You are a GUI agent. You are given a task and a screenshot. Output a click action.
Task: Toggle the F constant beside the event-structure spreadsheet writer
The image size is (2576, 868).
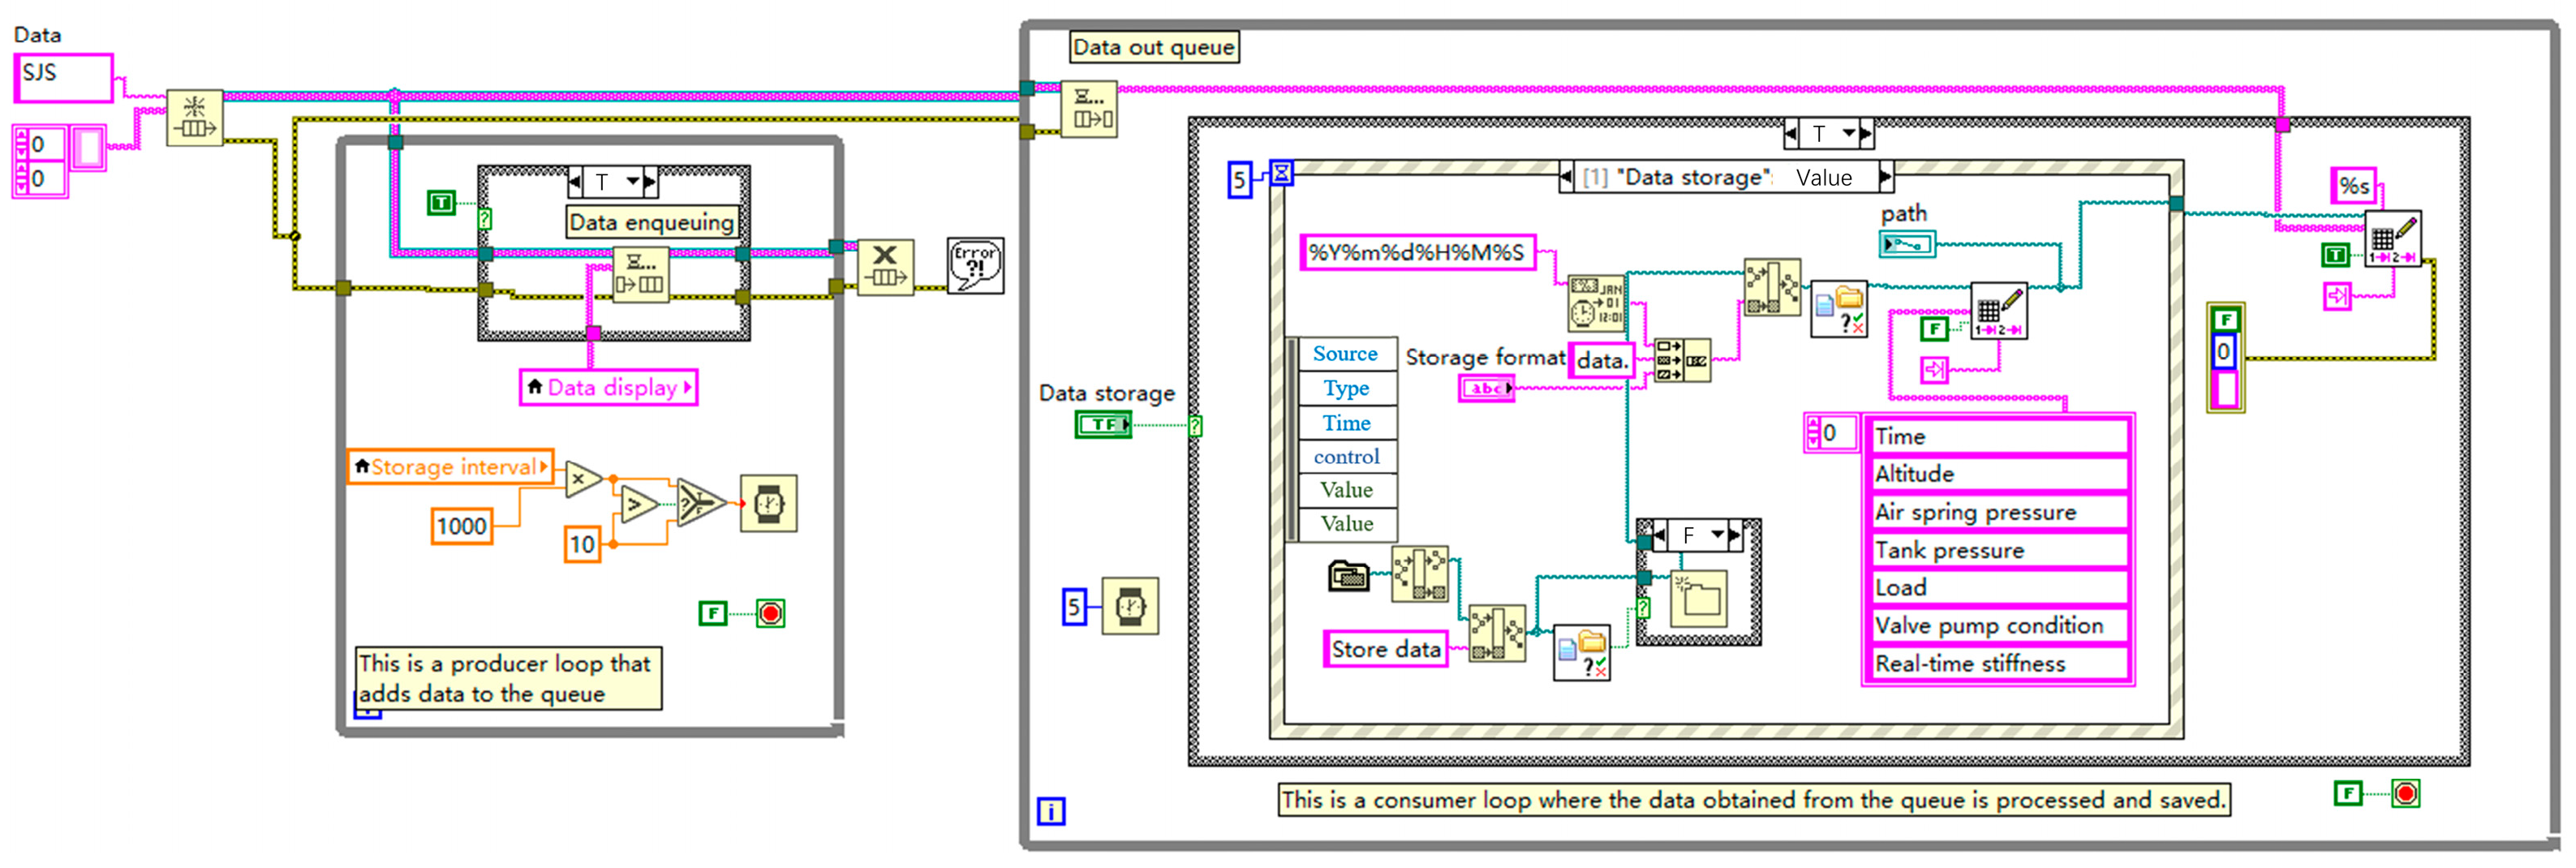(1935, 328)
